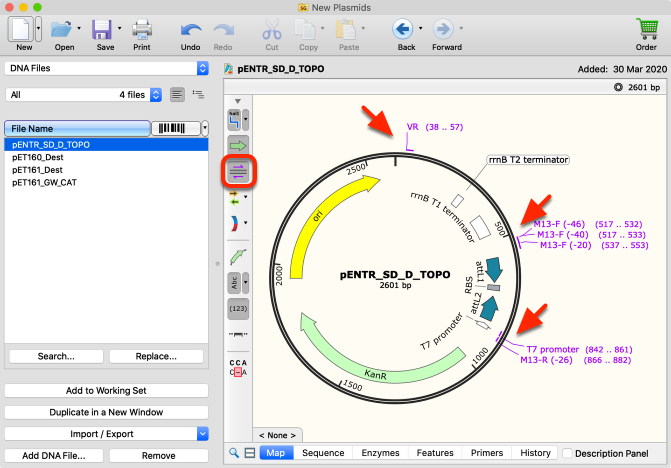Enable the Description Panel checkbox
Image resolution: width=671 pixels, height=468 pixels.
[x=567, y=453]
